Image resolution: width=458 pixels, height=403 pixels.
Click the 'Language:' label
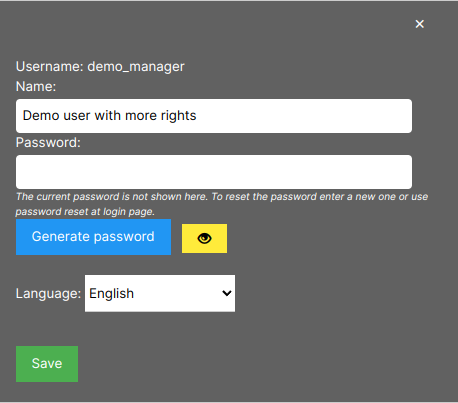click(48, 294)
